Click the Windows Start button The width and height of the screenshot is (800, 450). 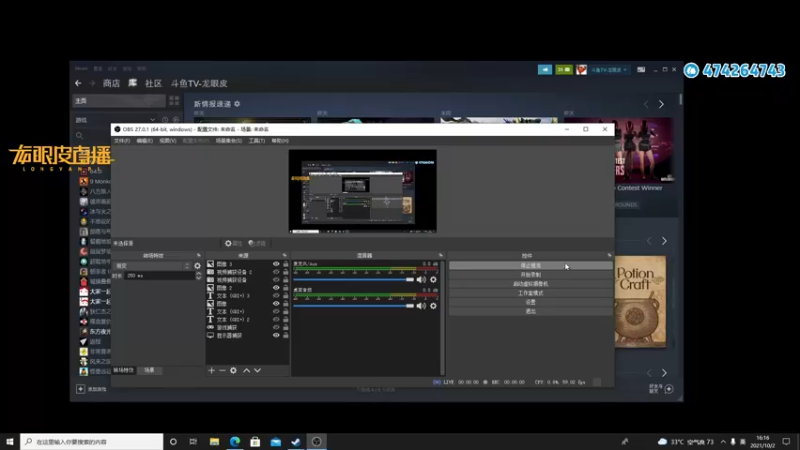click(x=10, y=441)
